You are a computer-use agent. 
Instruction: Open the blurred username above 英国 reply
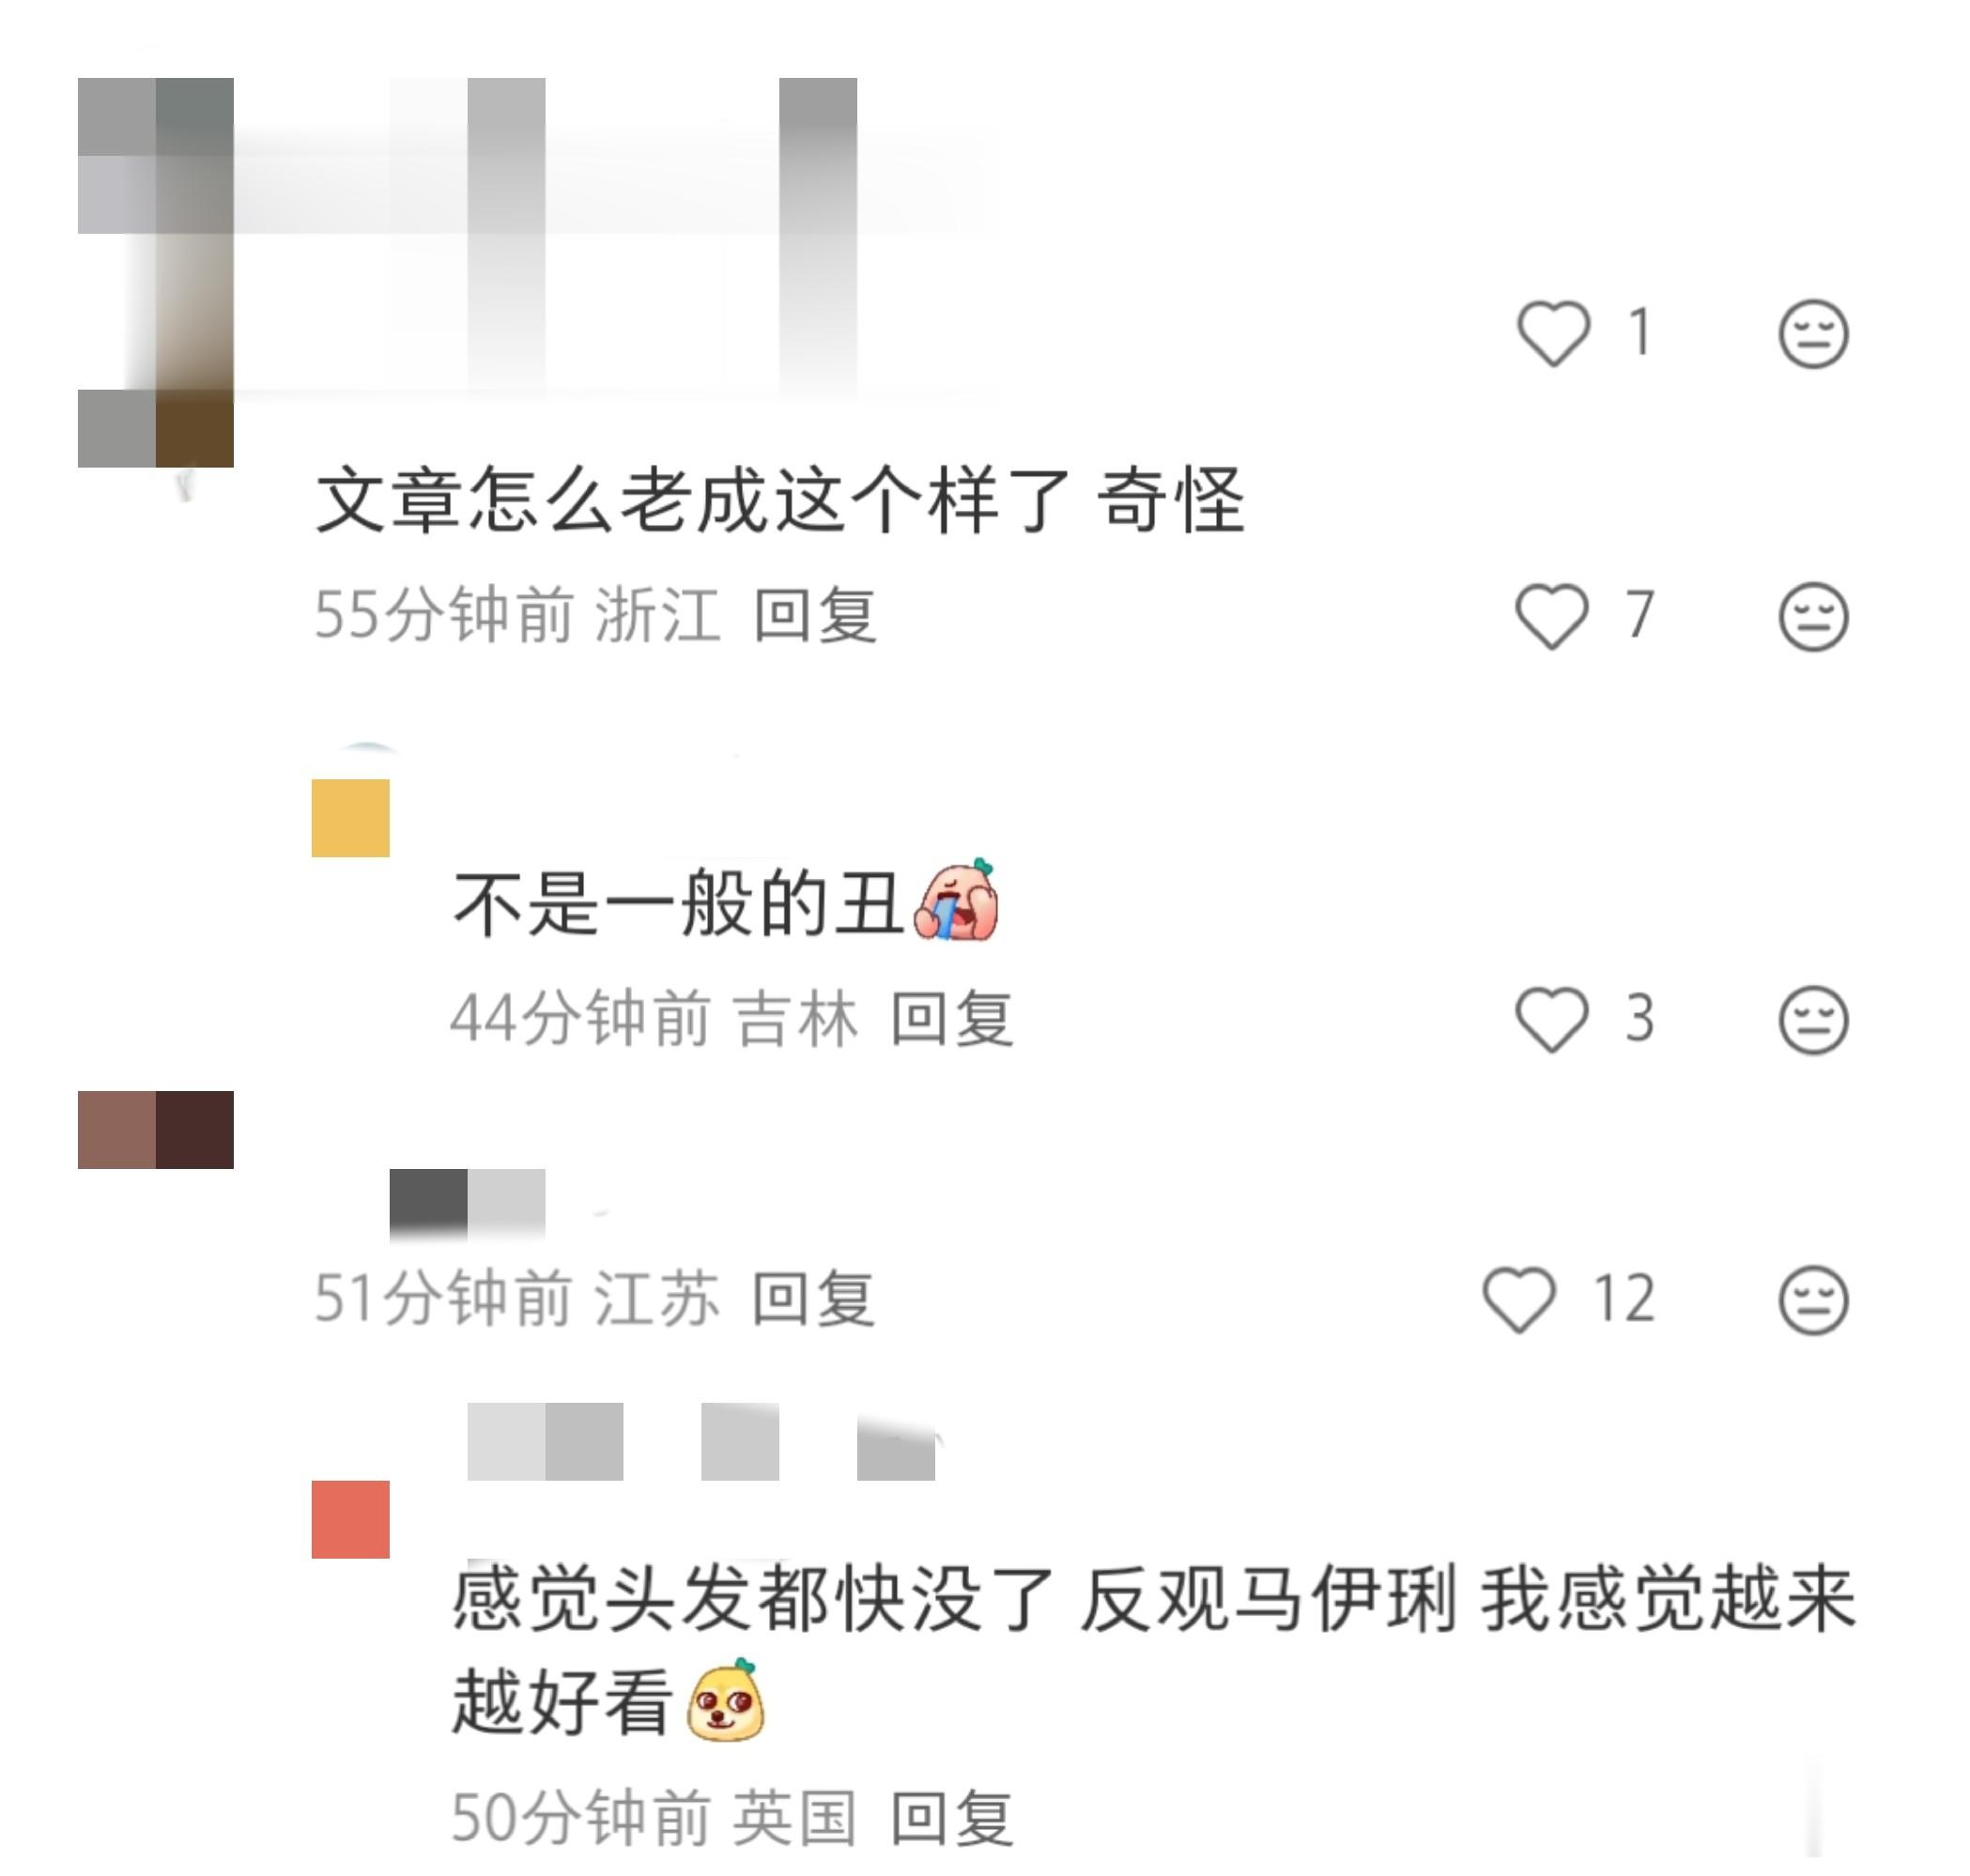(701, 1441)
